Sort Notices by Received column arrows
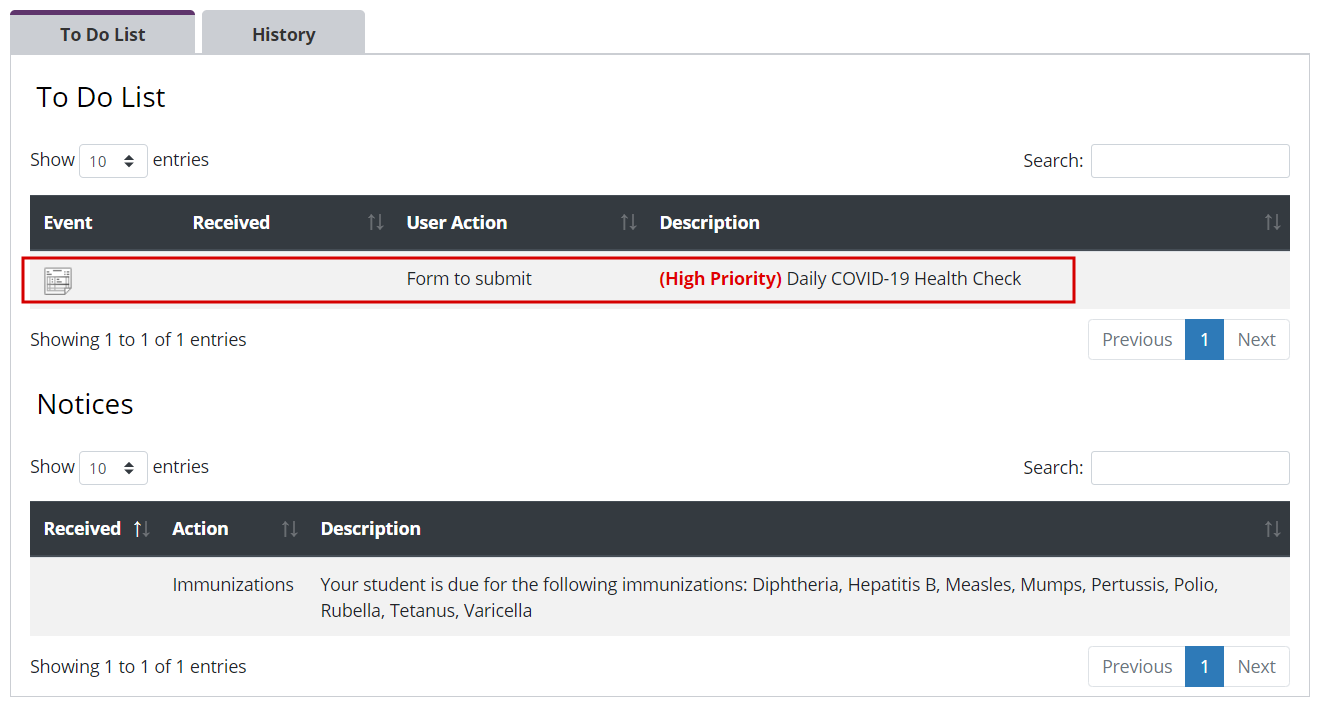The height and width of the screenshot is (713, 1328). click(x=142, y=529)
